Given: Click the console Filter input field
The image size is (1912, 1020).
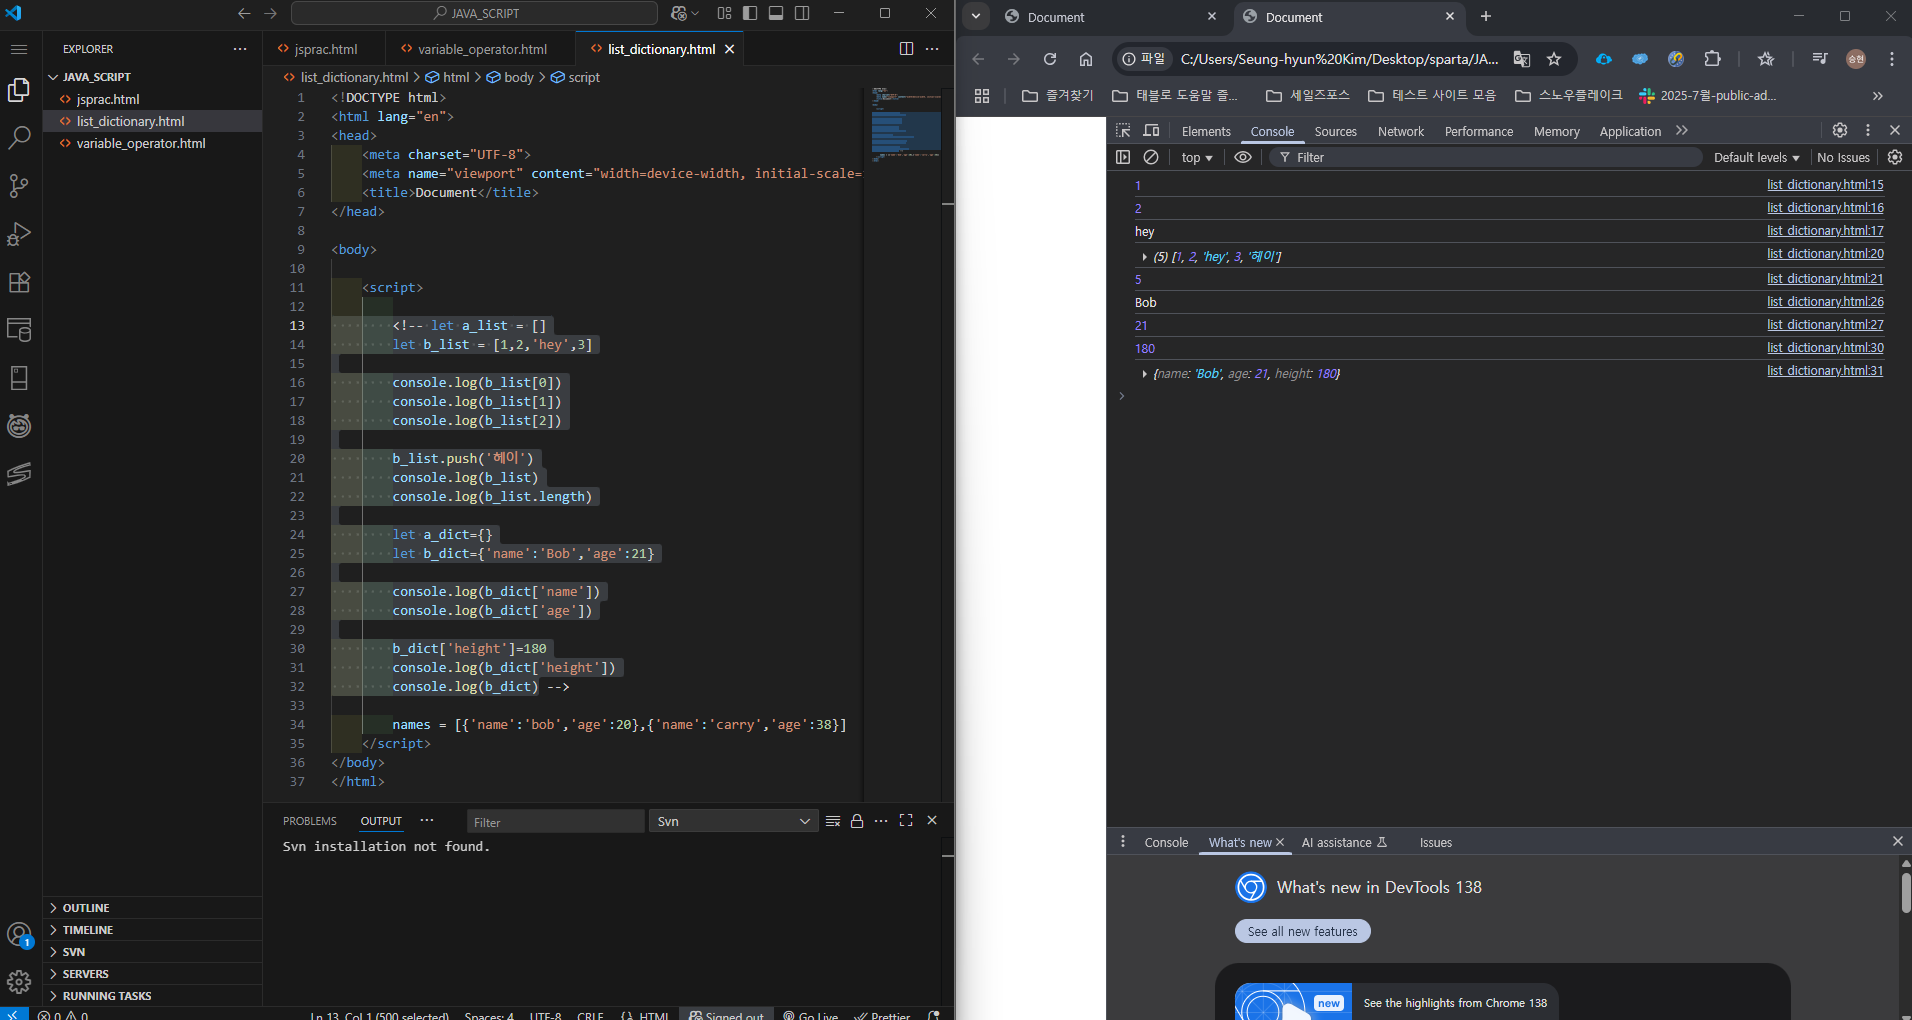Looking at the screenshot, I should pyautogui.click(x=1485, y=158).
